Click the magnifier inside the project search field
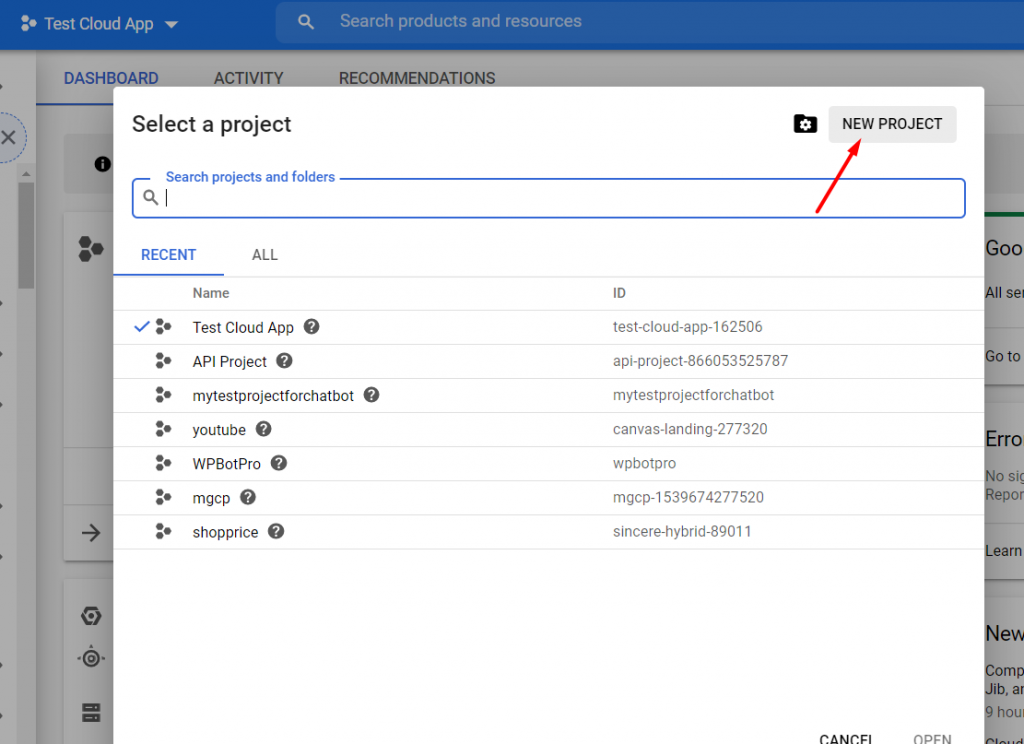The width and height of the screenshot is (1024, 744). point(151,198)
